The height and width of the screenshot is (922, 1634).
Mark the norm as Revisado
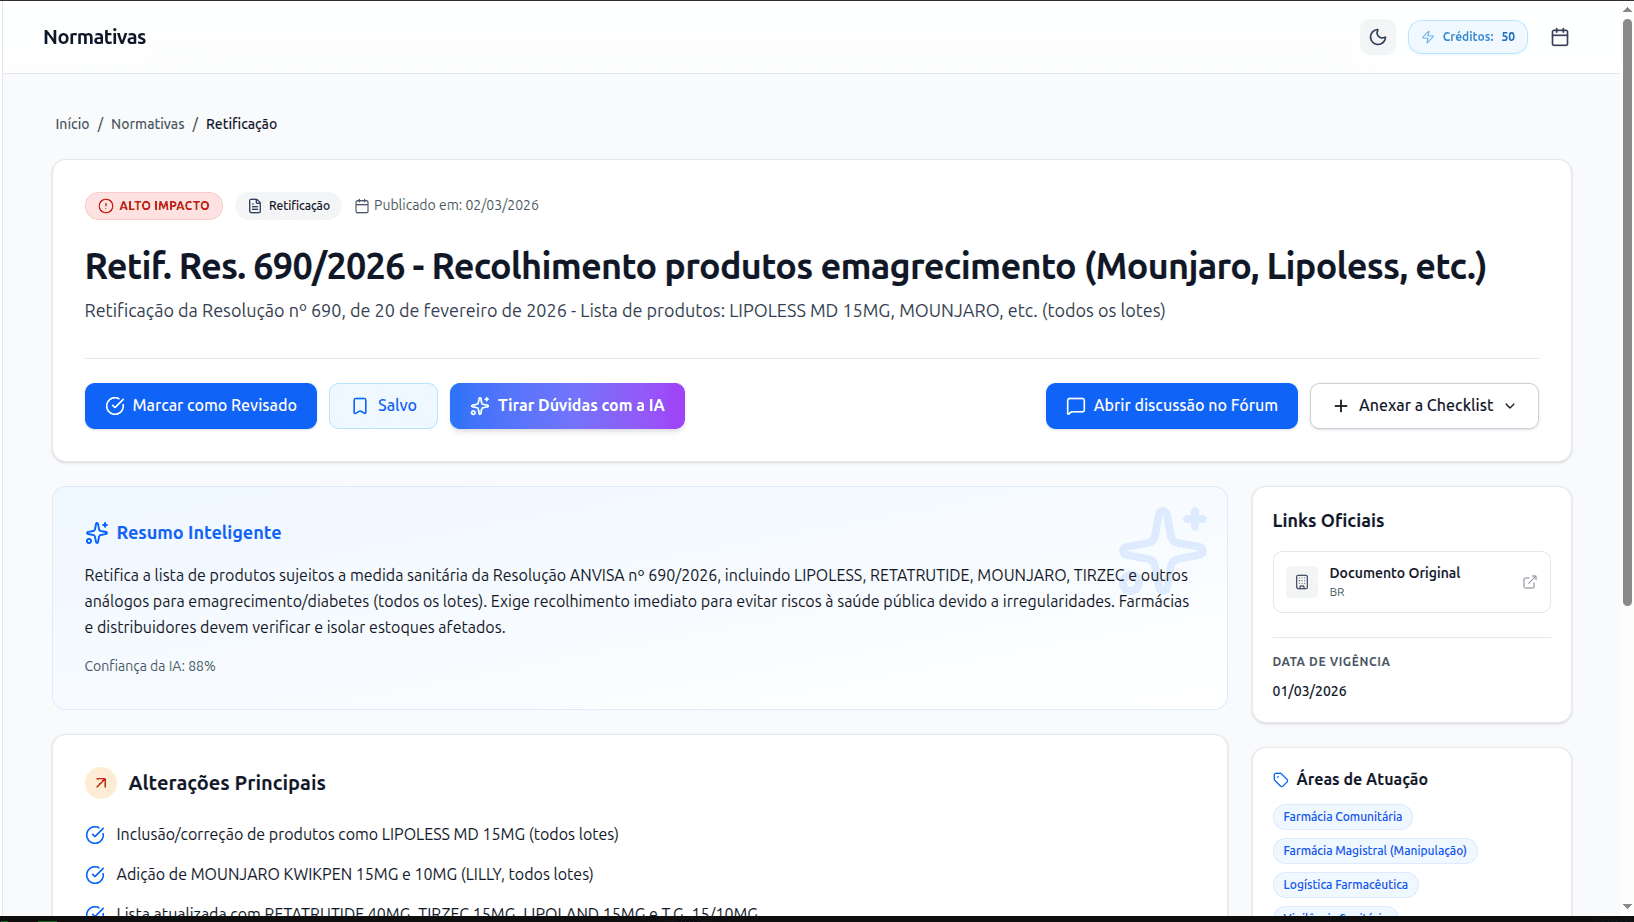pyautogui.click(x=201, y=406)
